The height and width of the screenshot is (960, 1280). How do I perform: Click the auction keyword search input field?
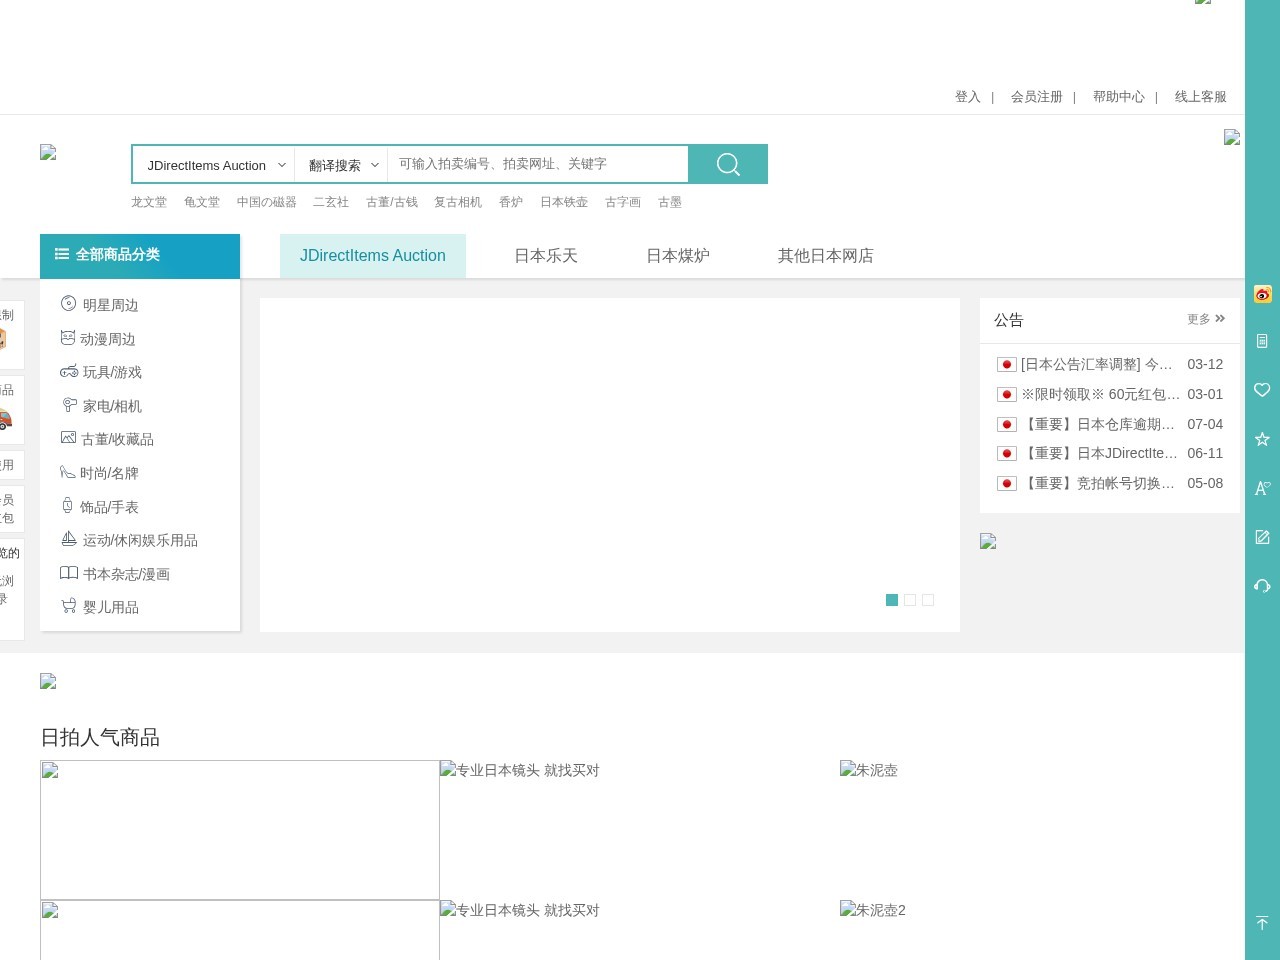(x=538, y=164)
